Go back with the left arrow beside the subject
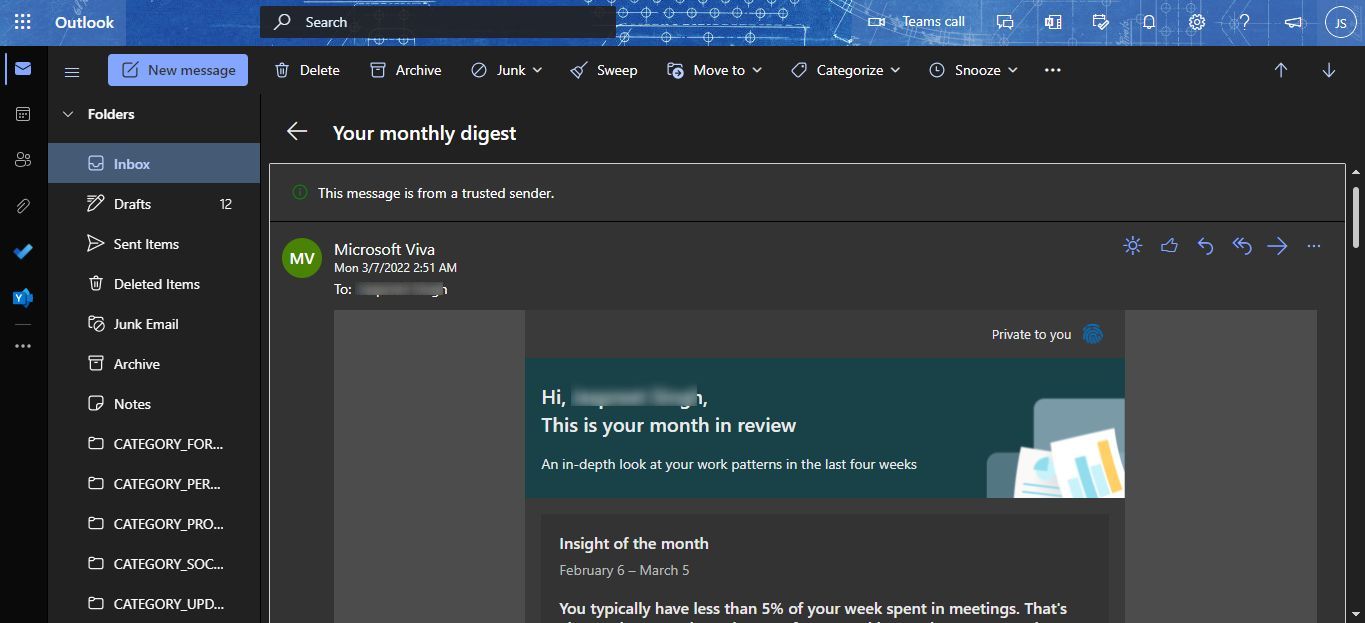 tap(296, 132)
